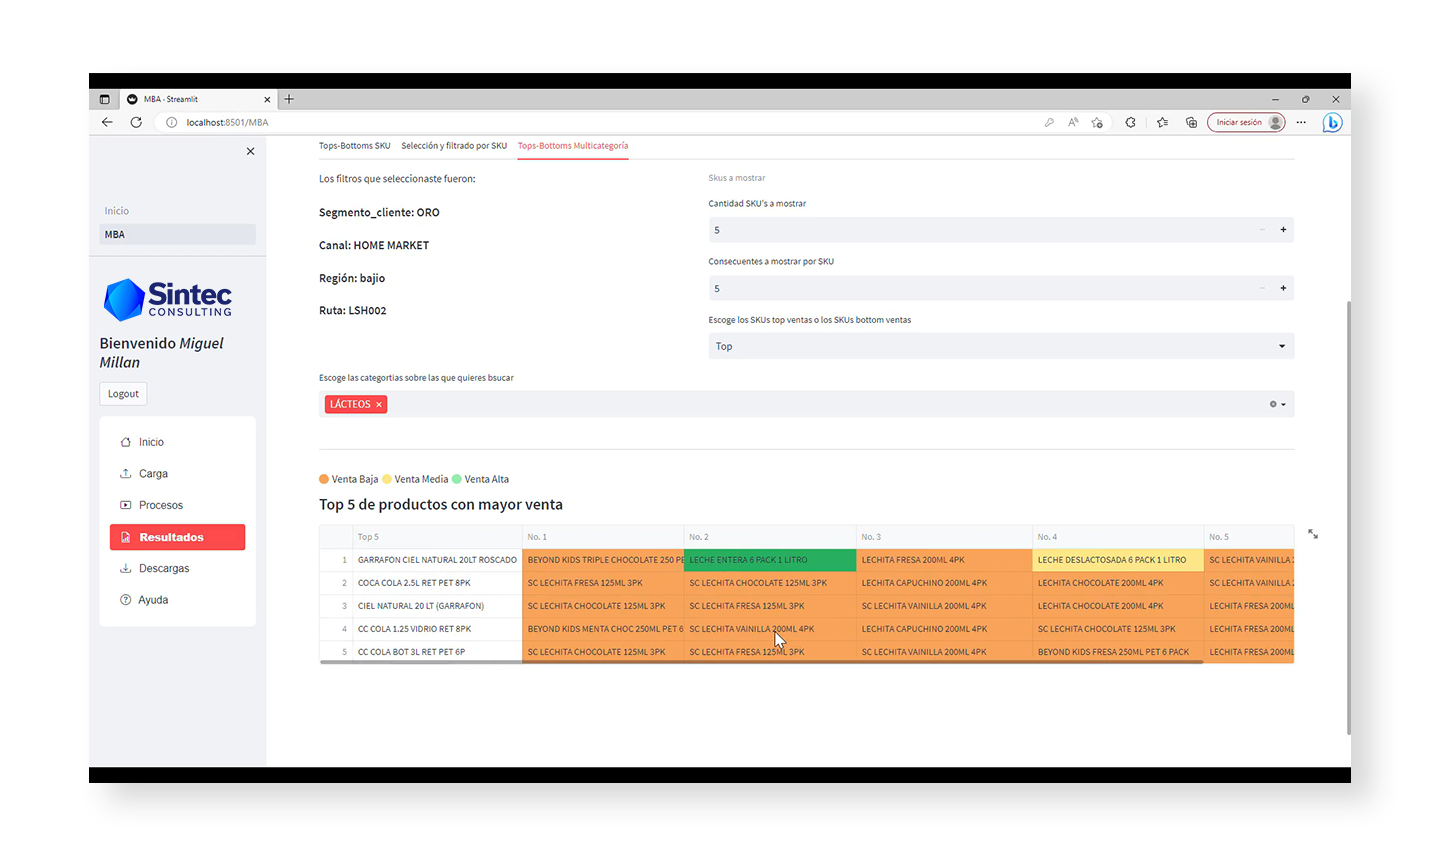The height and width of the screenshot is (860, 1446).
Task: Open the Favorites list icon
Action: 1162,122
